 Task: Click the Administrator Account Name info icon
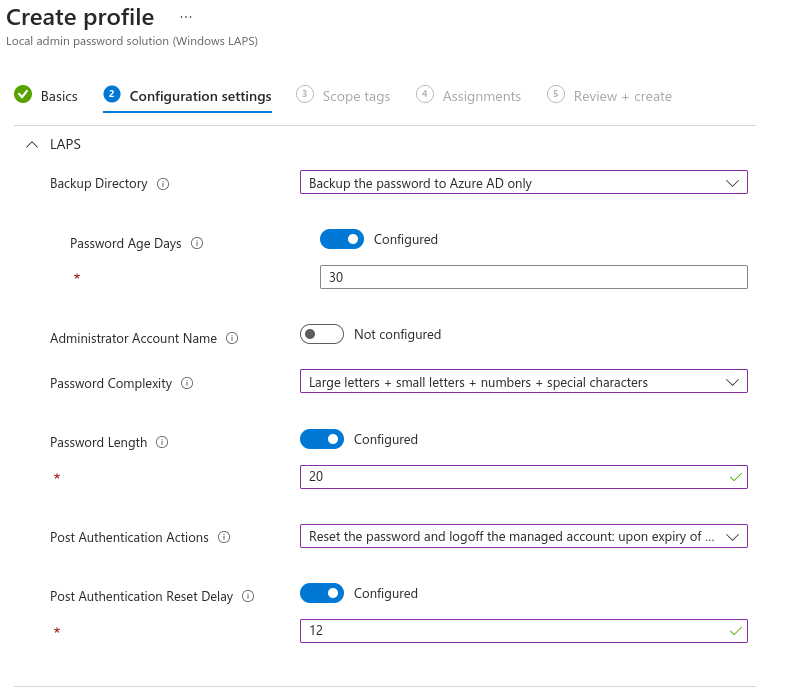(x=232, y=338)
